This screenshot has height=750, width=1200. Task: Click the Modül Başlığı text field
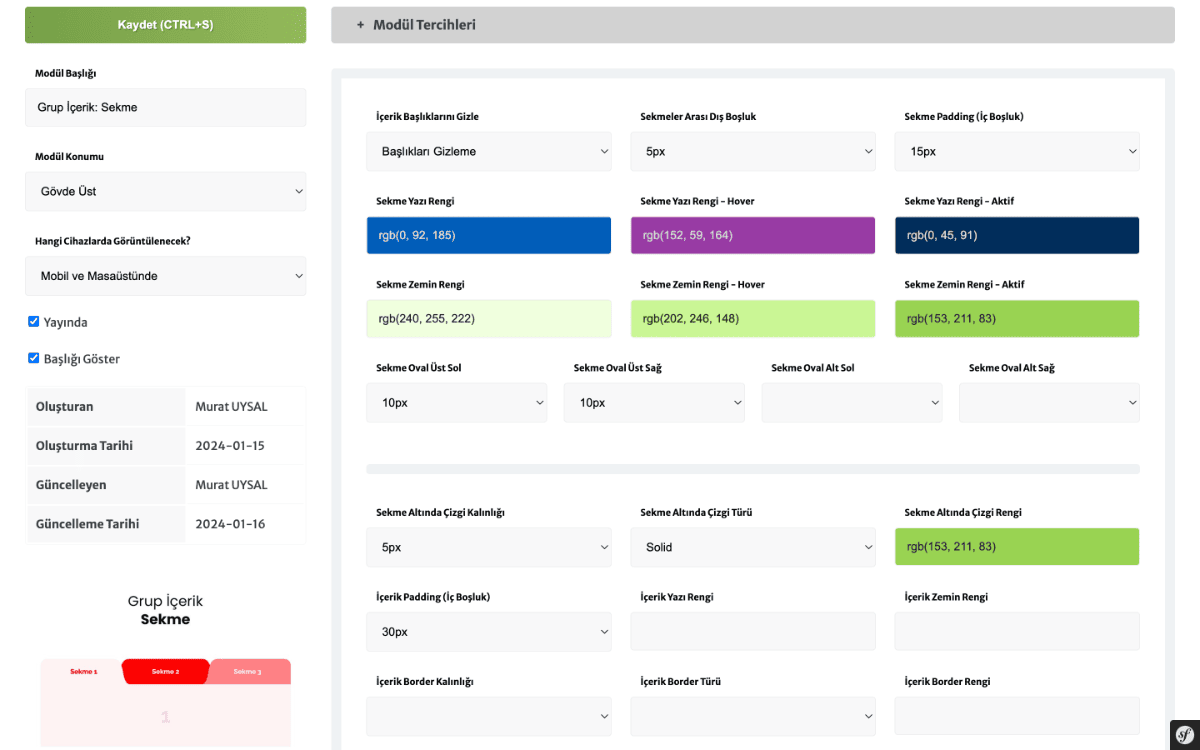coord(166,107)
